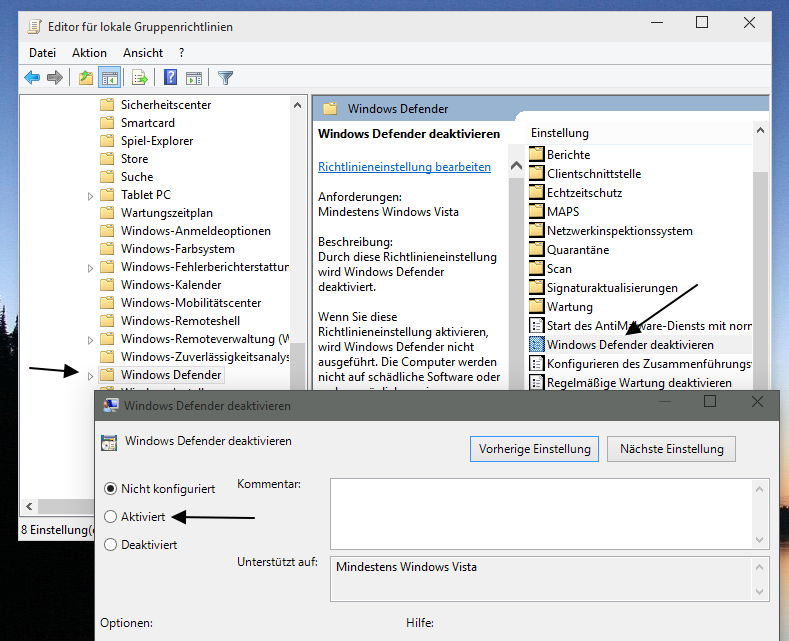789x641 pixels.
Task: Open Help via the question mark toolbar icon
Action: (x=171, y=77)
